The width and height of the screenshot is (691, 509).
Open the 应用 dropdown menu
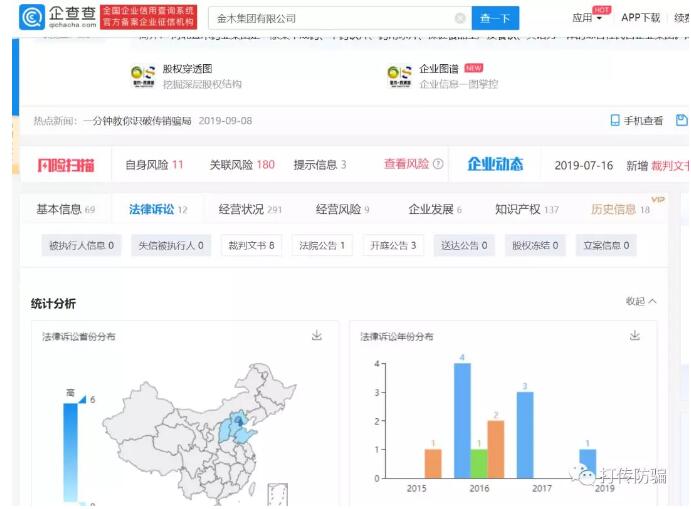click(x=587, y=18)
